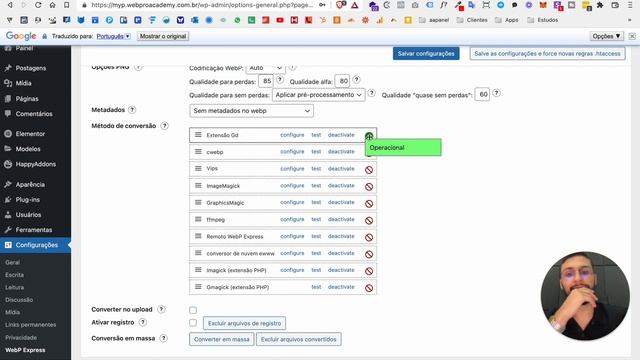Click drag handle icon for Vips row
Viewport: 640px width, 360px height.
(198, 168)
